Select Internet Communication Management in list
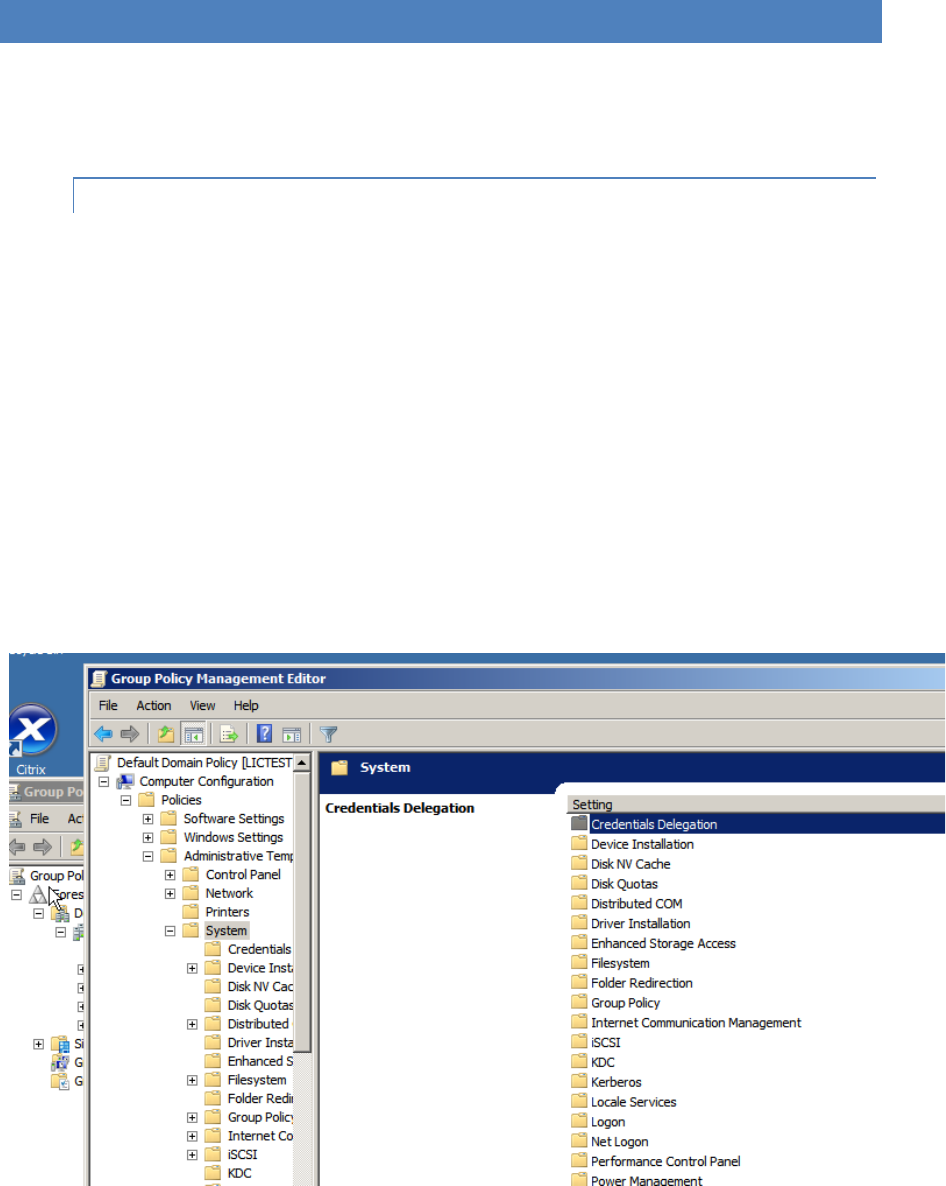The width and height of the screenshot is (946, 1186). [696, 1023]
